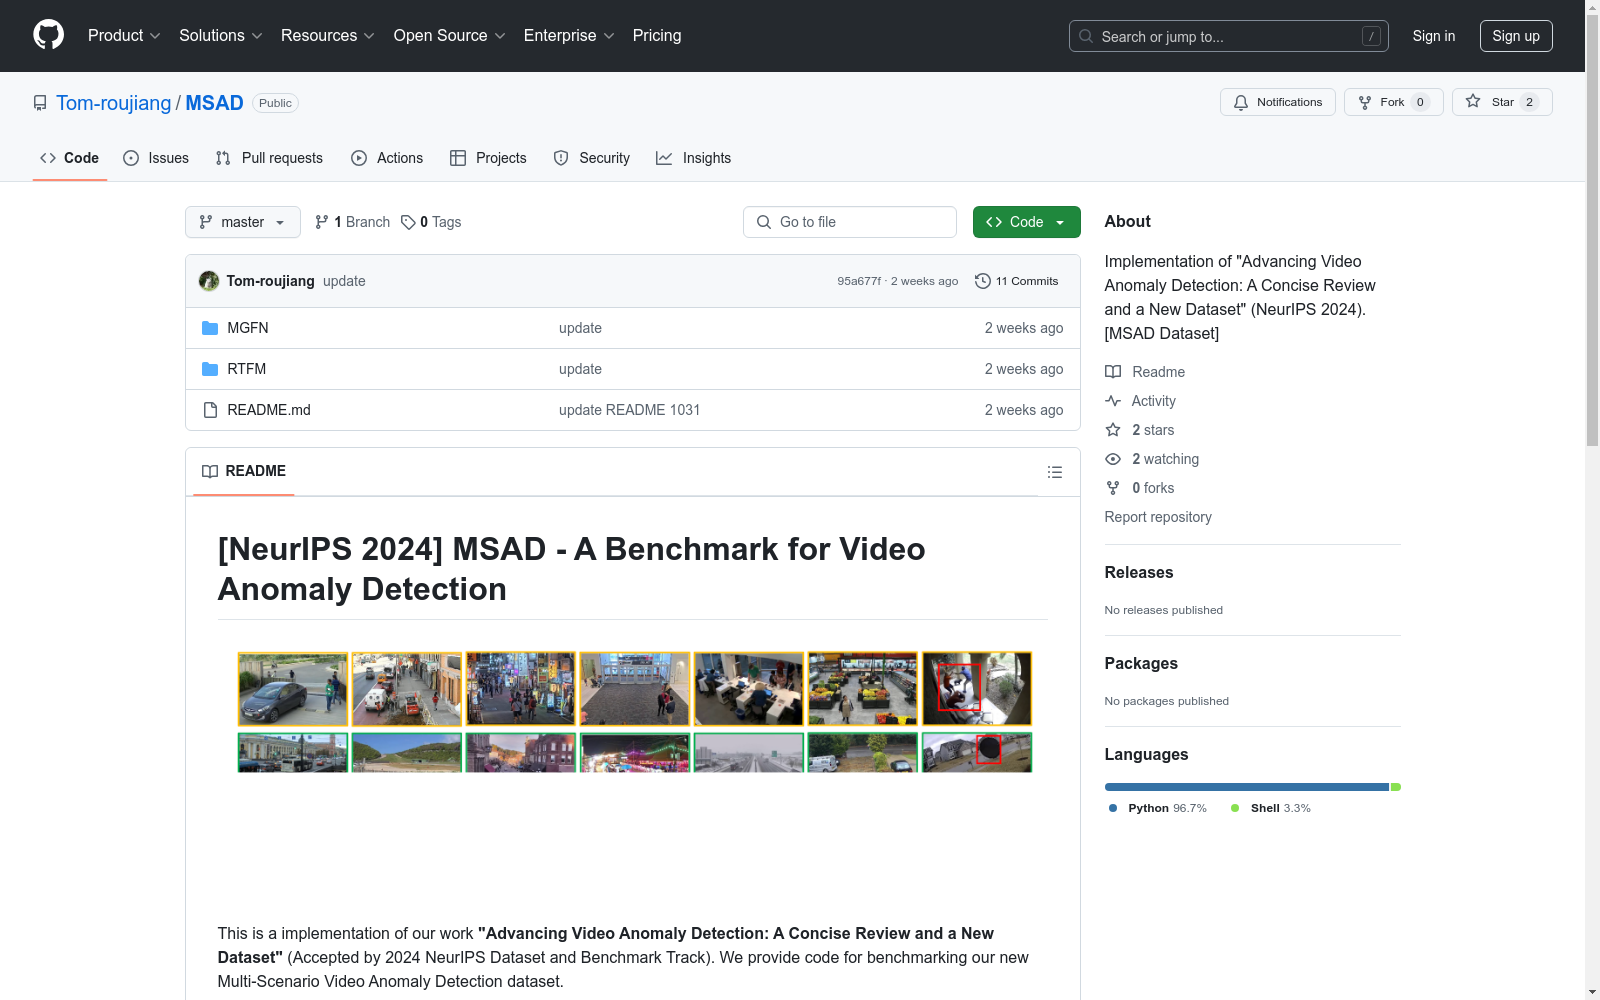Open the Tom-roujiang user profile link
1600x1000 pixels.
click(x=114, y=103)
